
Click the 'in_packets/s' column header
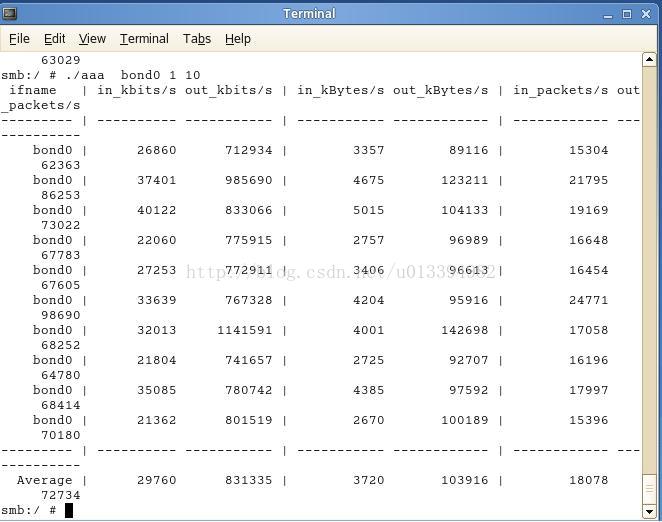561,90
